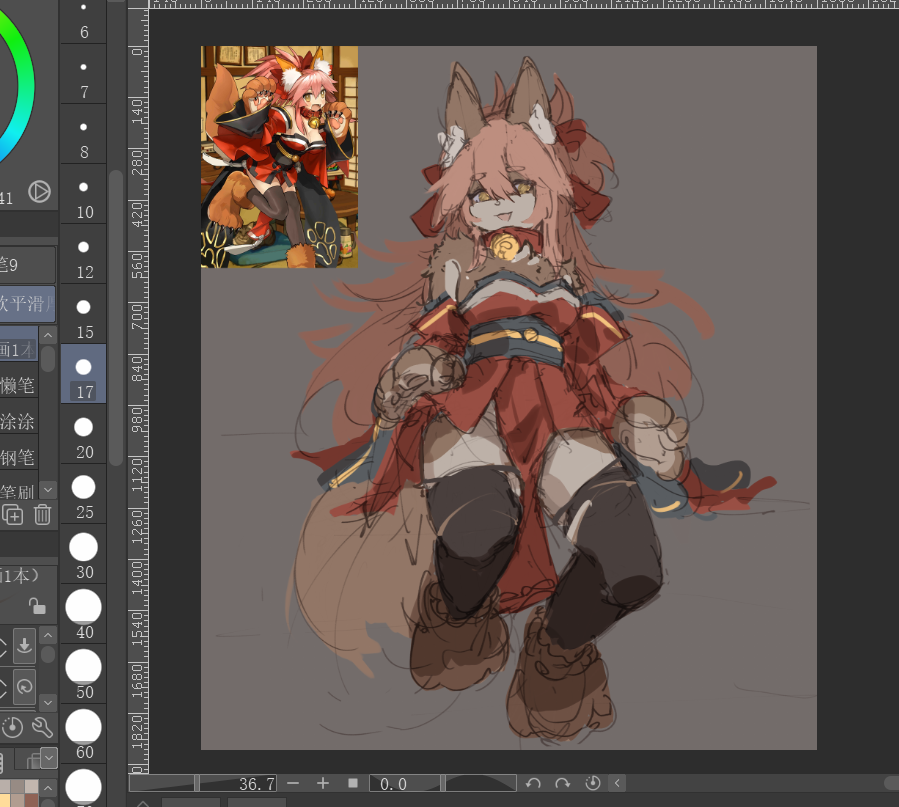Viewport: 899px width, 807px height.
Task: Click the download-arrow icon in tool property
Action: coord(25,645)
